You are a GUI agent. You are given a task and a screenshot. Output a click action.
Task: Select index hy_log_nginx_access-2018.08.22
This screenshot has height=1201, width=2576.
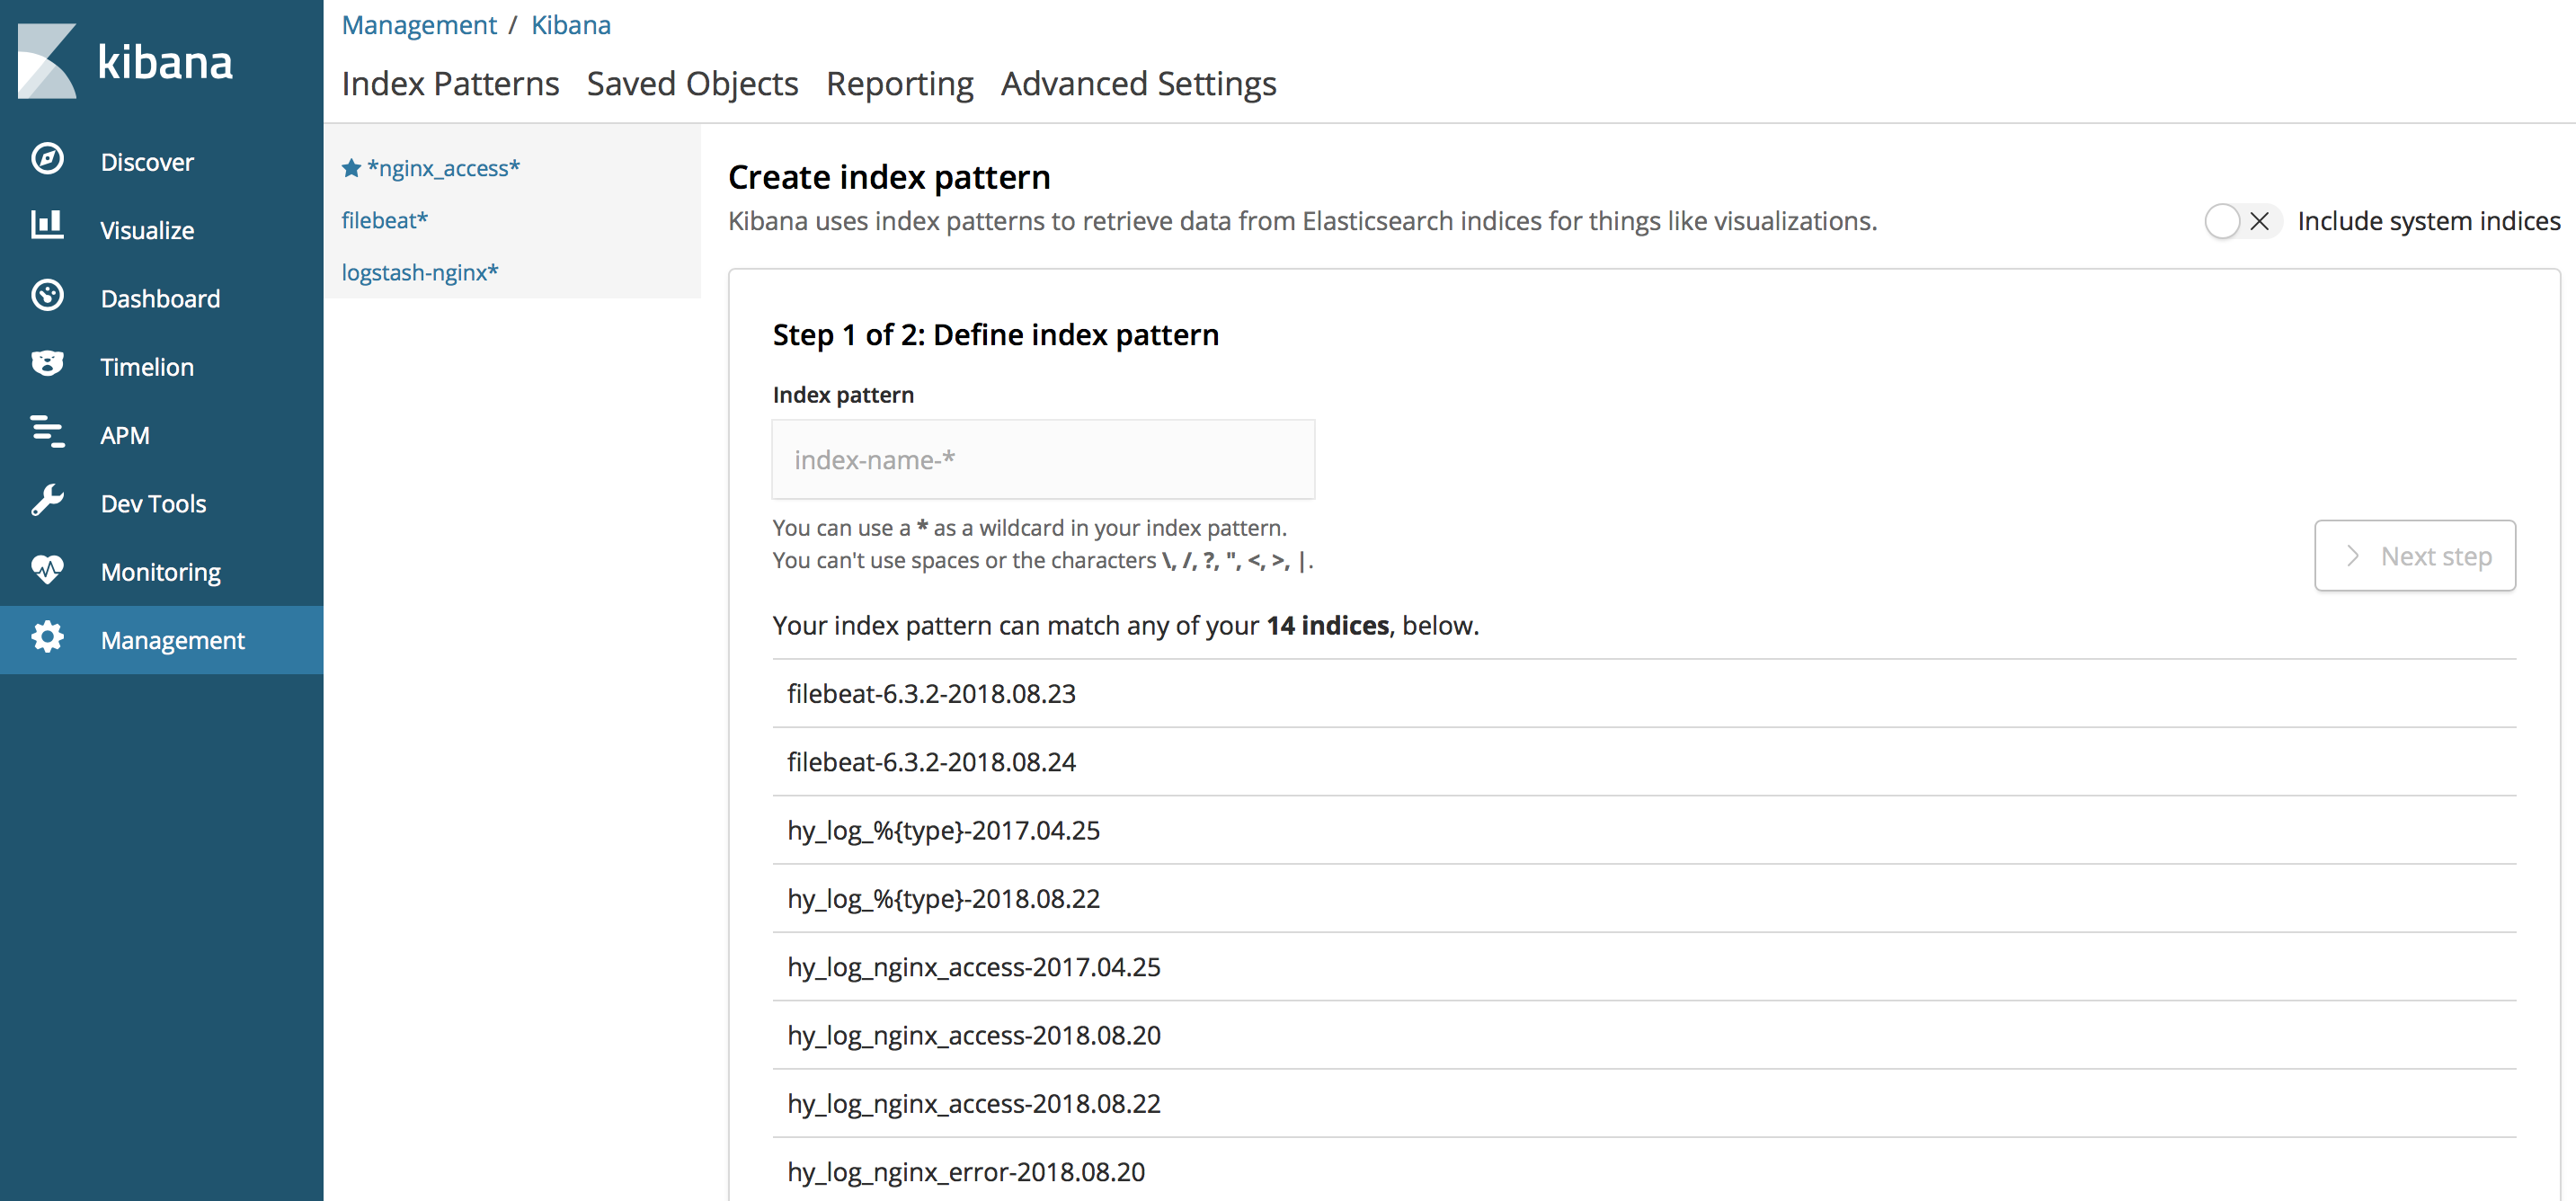[x=1643, y=1103]
